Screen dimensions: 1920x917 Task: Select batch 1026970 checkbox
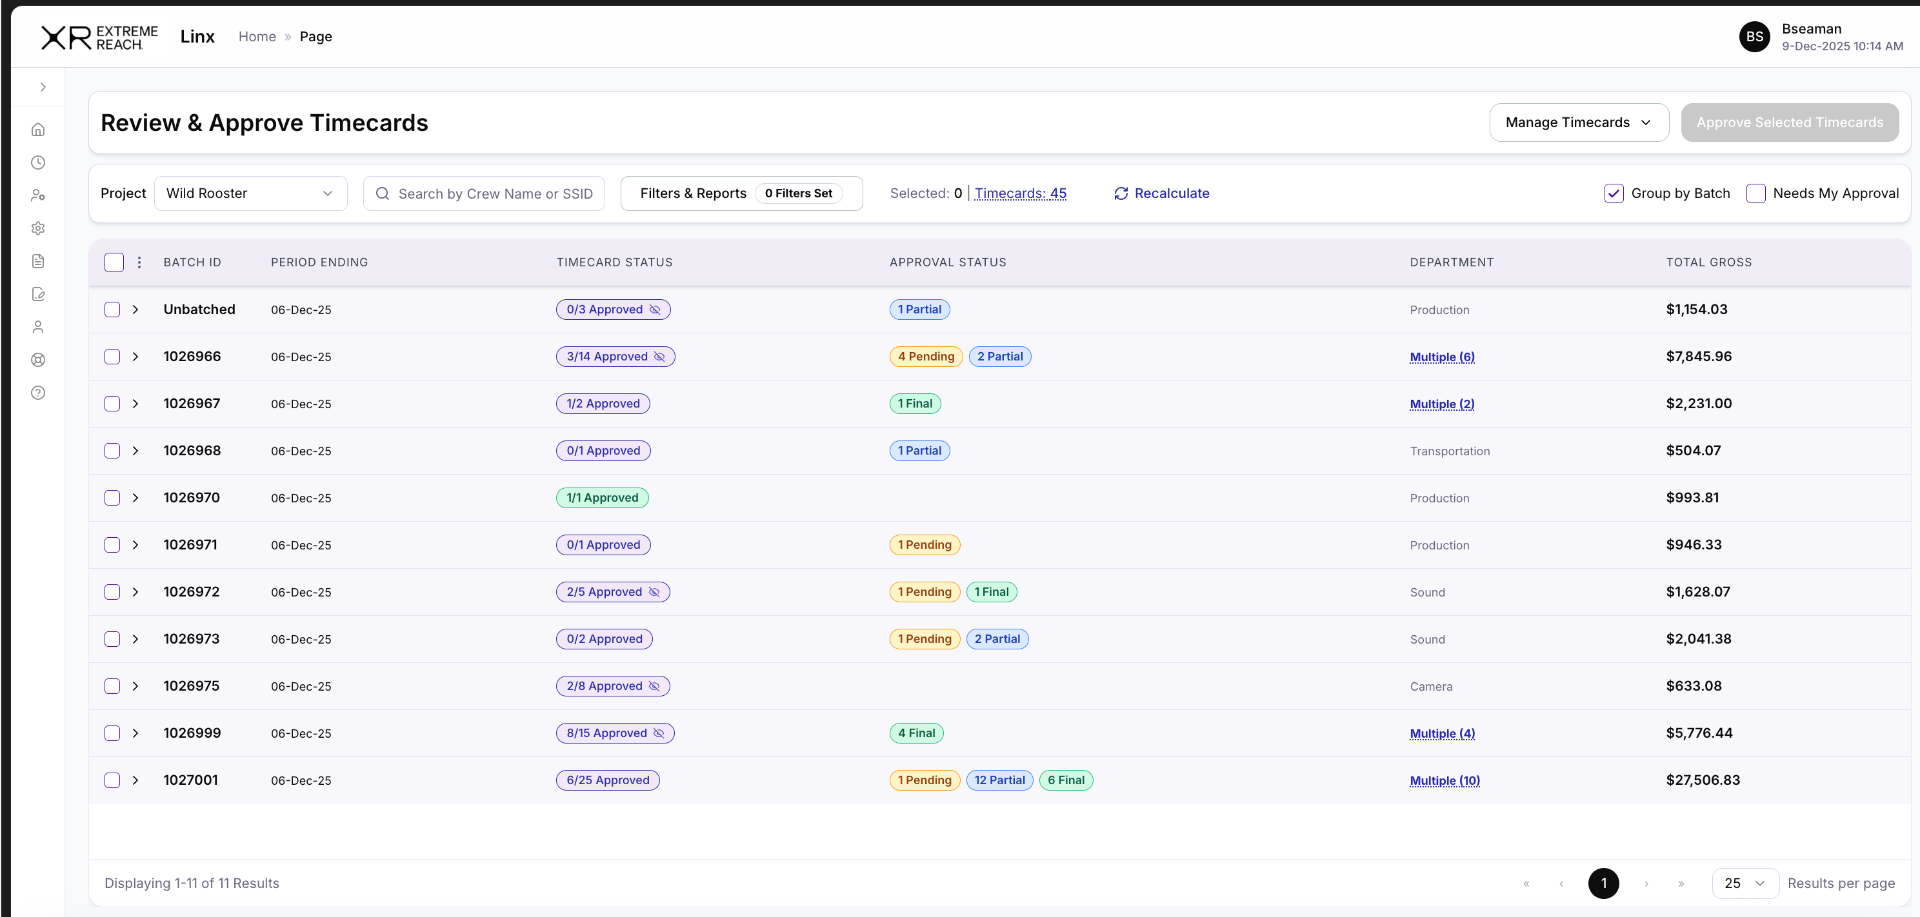coord(112,498)
